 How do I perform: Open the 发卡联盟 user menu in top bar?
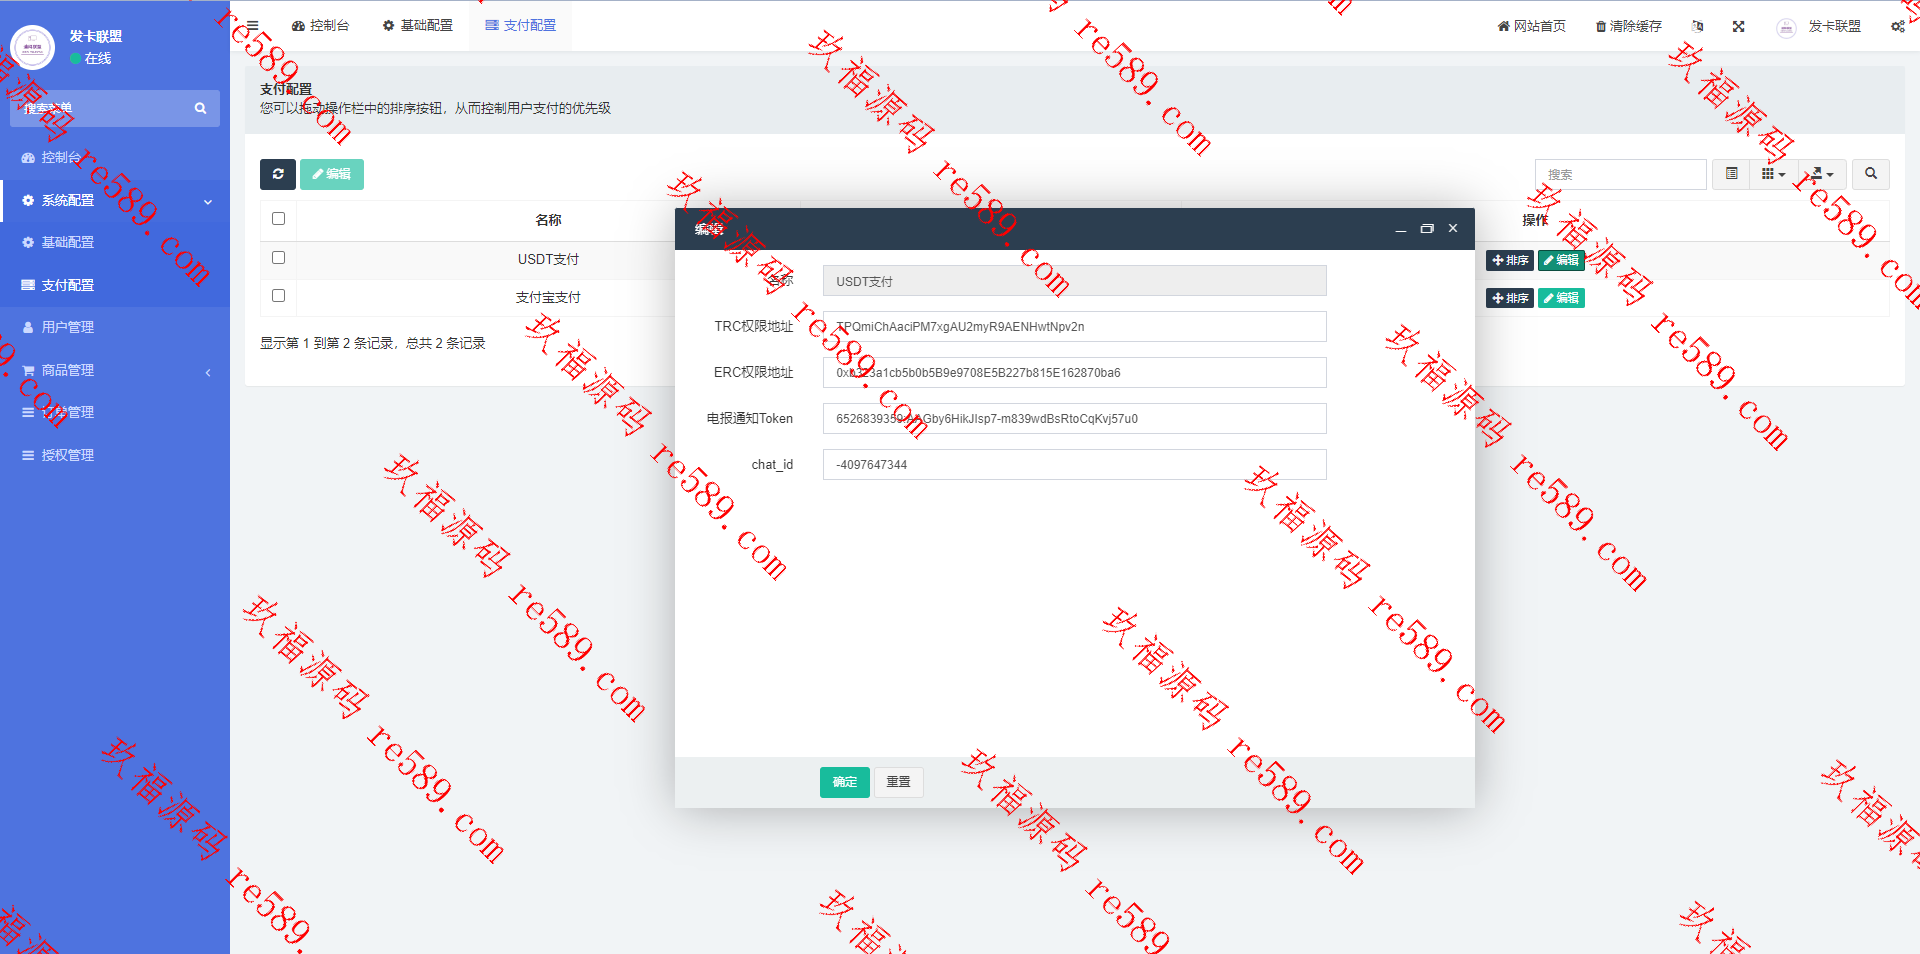tap(1819, 26)
